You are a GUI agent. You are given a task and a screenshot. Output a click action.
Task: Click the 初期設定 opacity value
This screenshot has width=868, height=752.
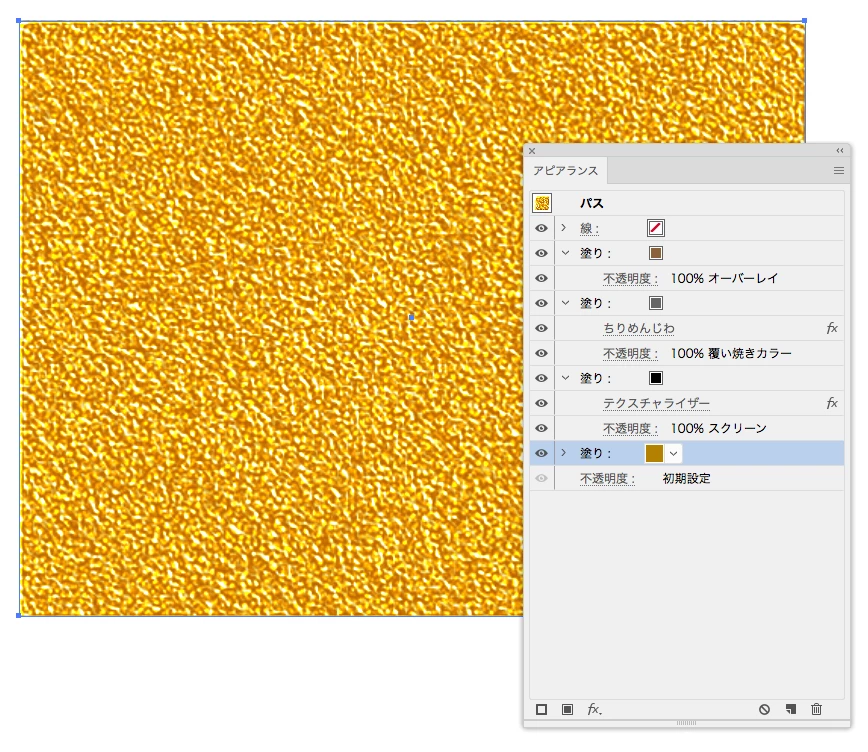point(686,478)
